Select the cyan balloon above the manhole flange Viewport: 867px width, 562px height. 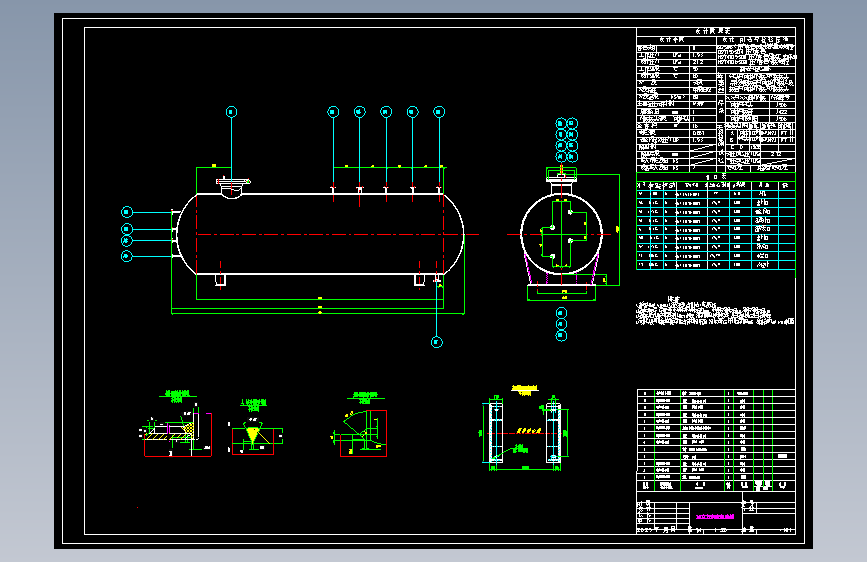[231, 112]
